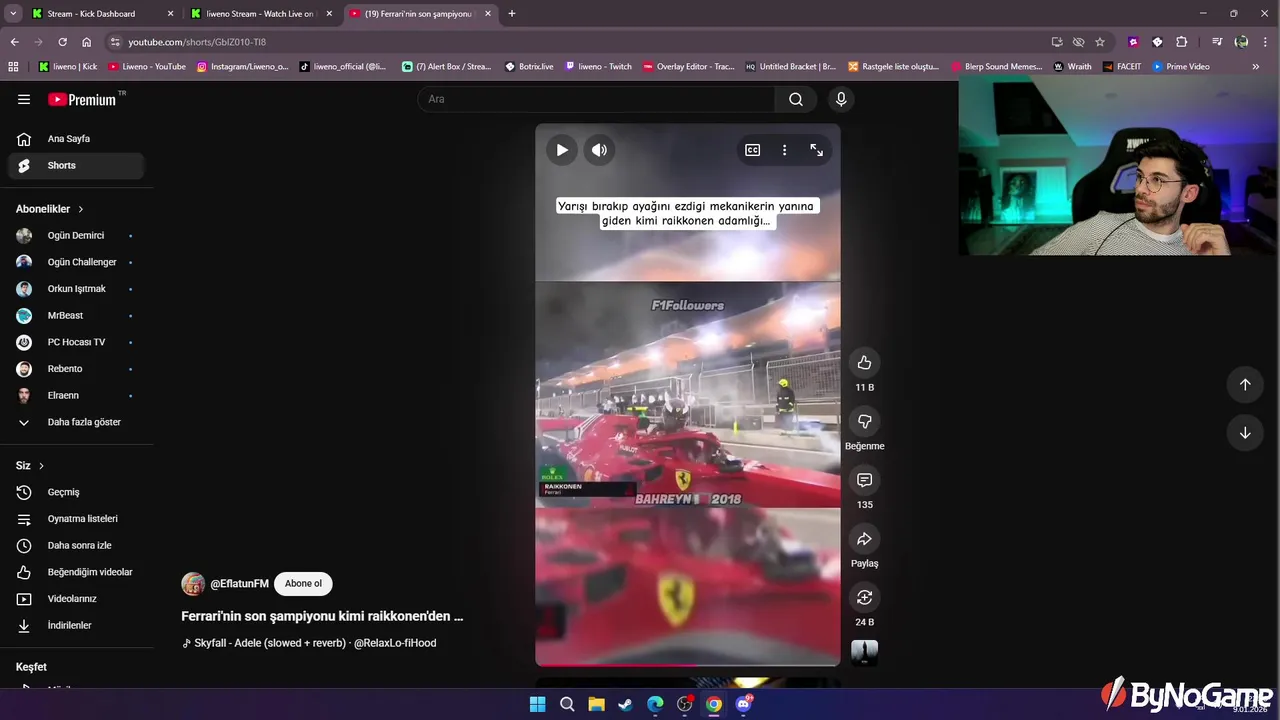
Task: Open İndirilenler downloads
Action: [x=76, y=625]
